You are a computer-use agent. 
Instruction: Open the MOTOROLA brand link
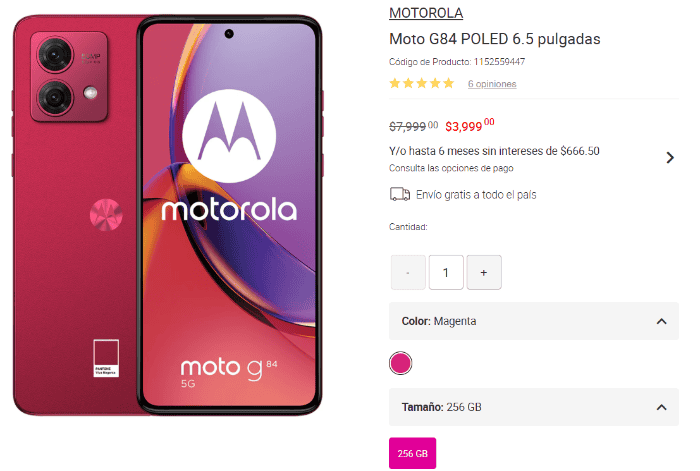pyautogui.click(x=426, y=13)
